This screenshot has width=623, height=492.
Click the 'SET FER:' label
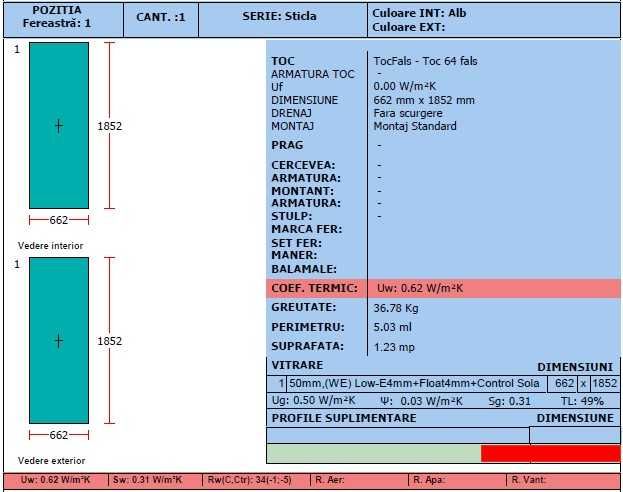(296, 243)
